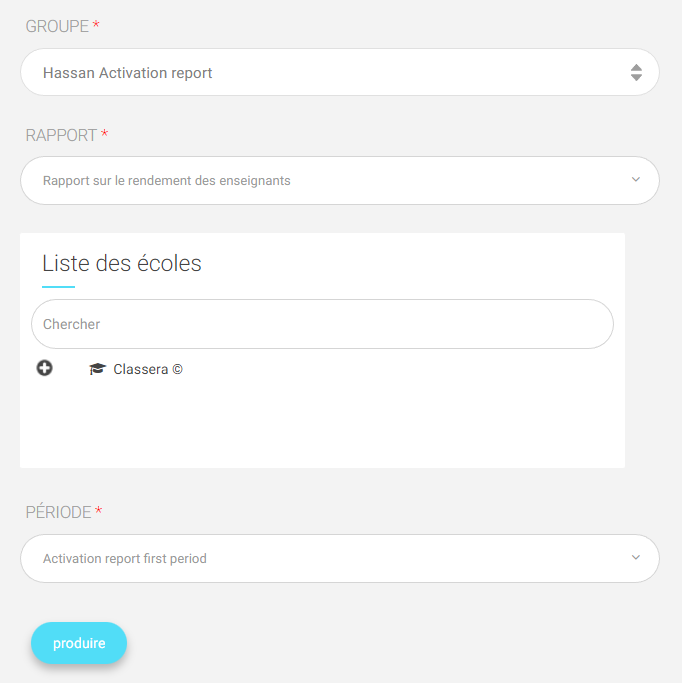
Task: Click the red asterisk next to PÉRIODE
Action: [98, 510]
